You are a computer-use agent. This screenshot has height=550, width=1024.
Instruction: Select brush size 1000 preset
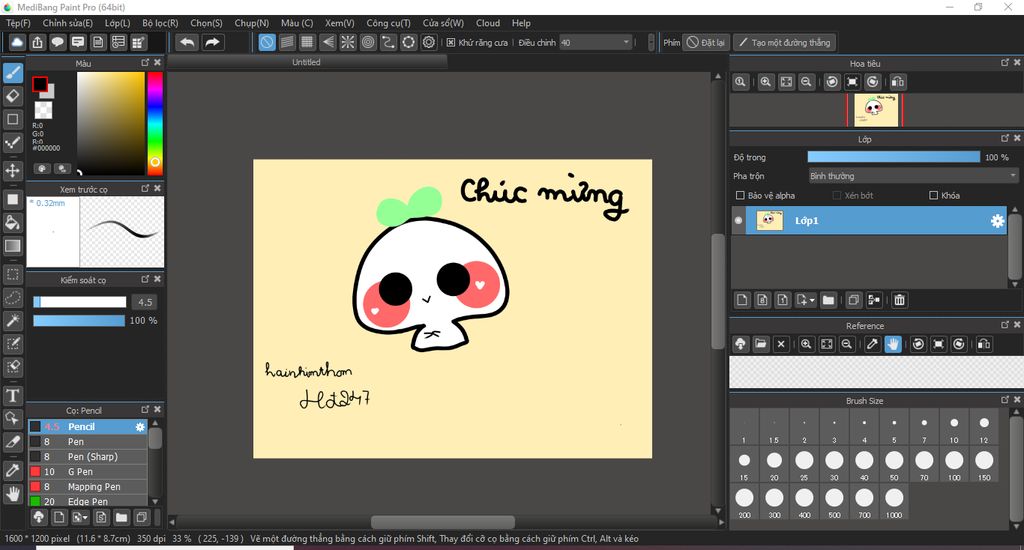pos(894,502)
